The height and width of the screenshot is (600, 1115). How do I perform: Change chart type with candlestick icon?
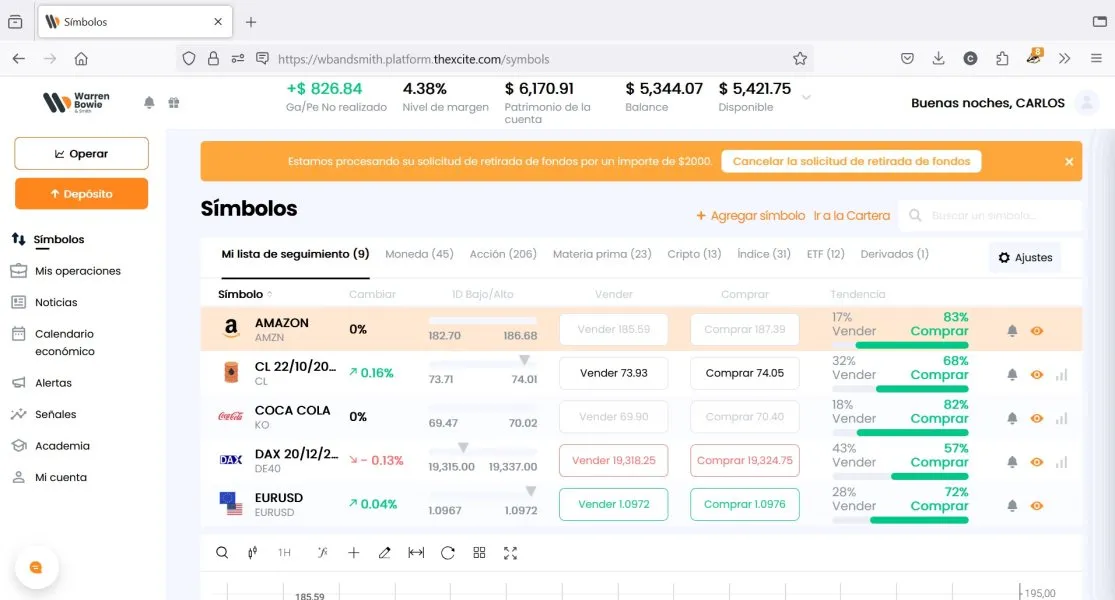(252, 552)
